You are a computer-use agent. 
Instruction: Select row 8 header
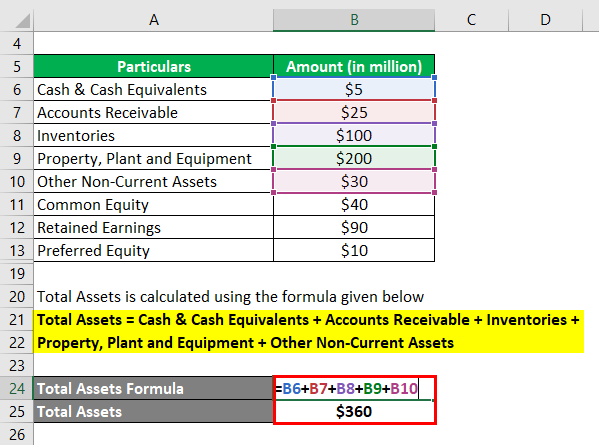click(16, 135)
